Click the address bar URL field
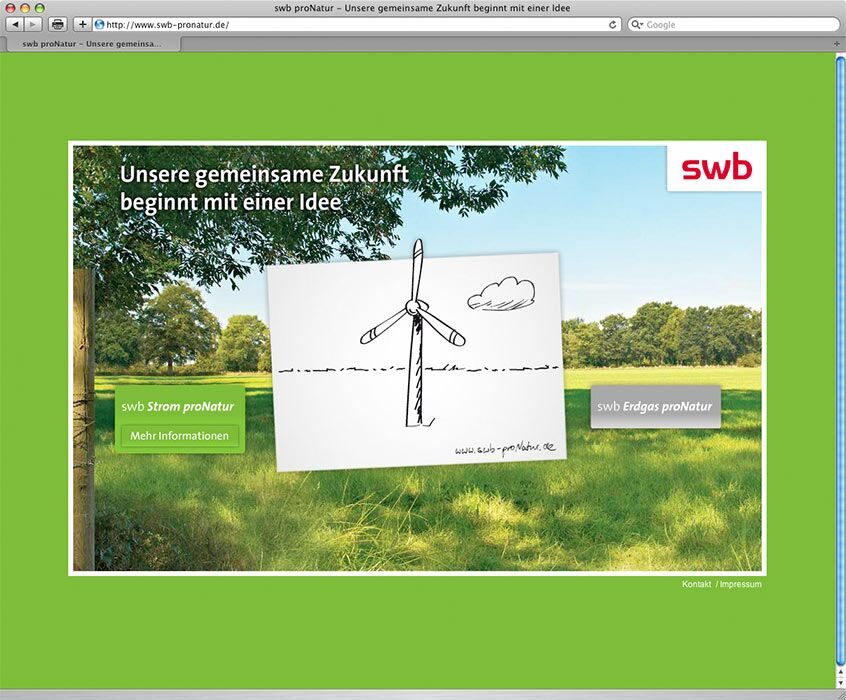The image size is (846, 700). 356,24
